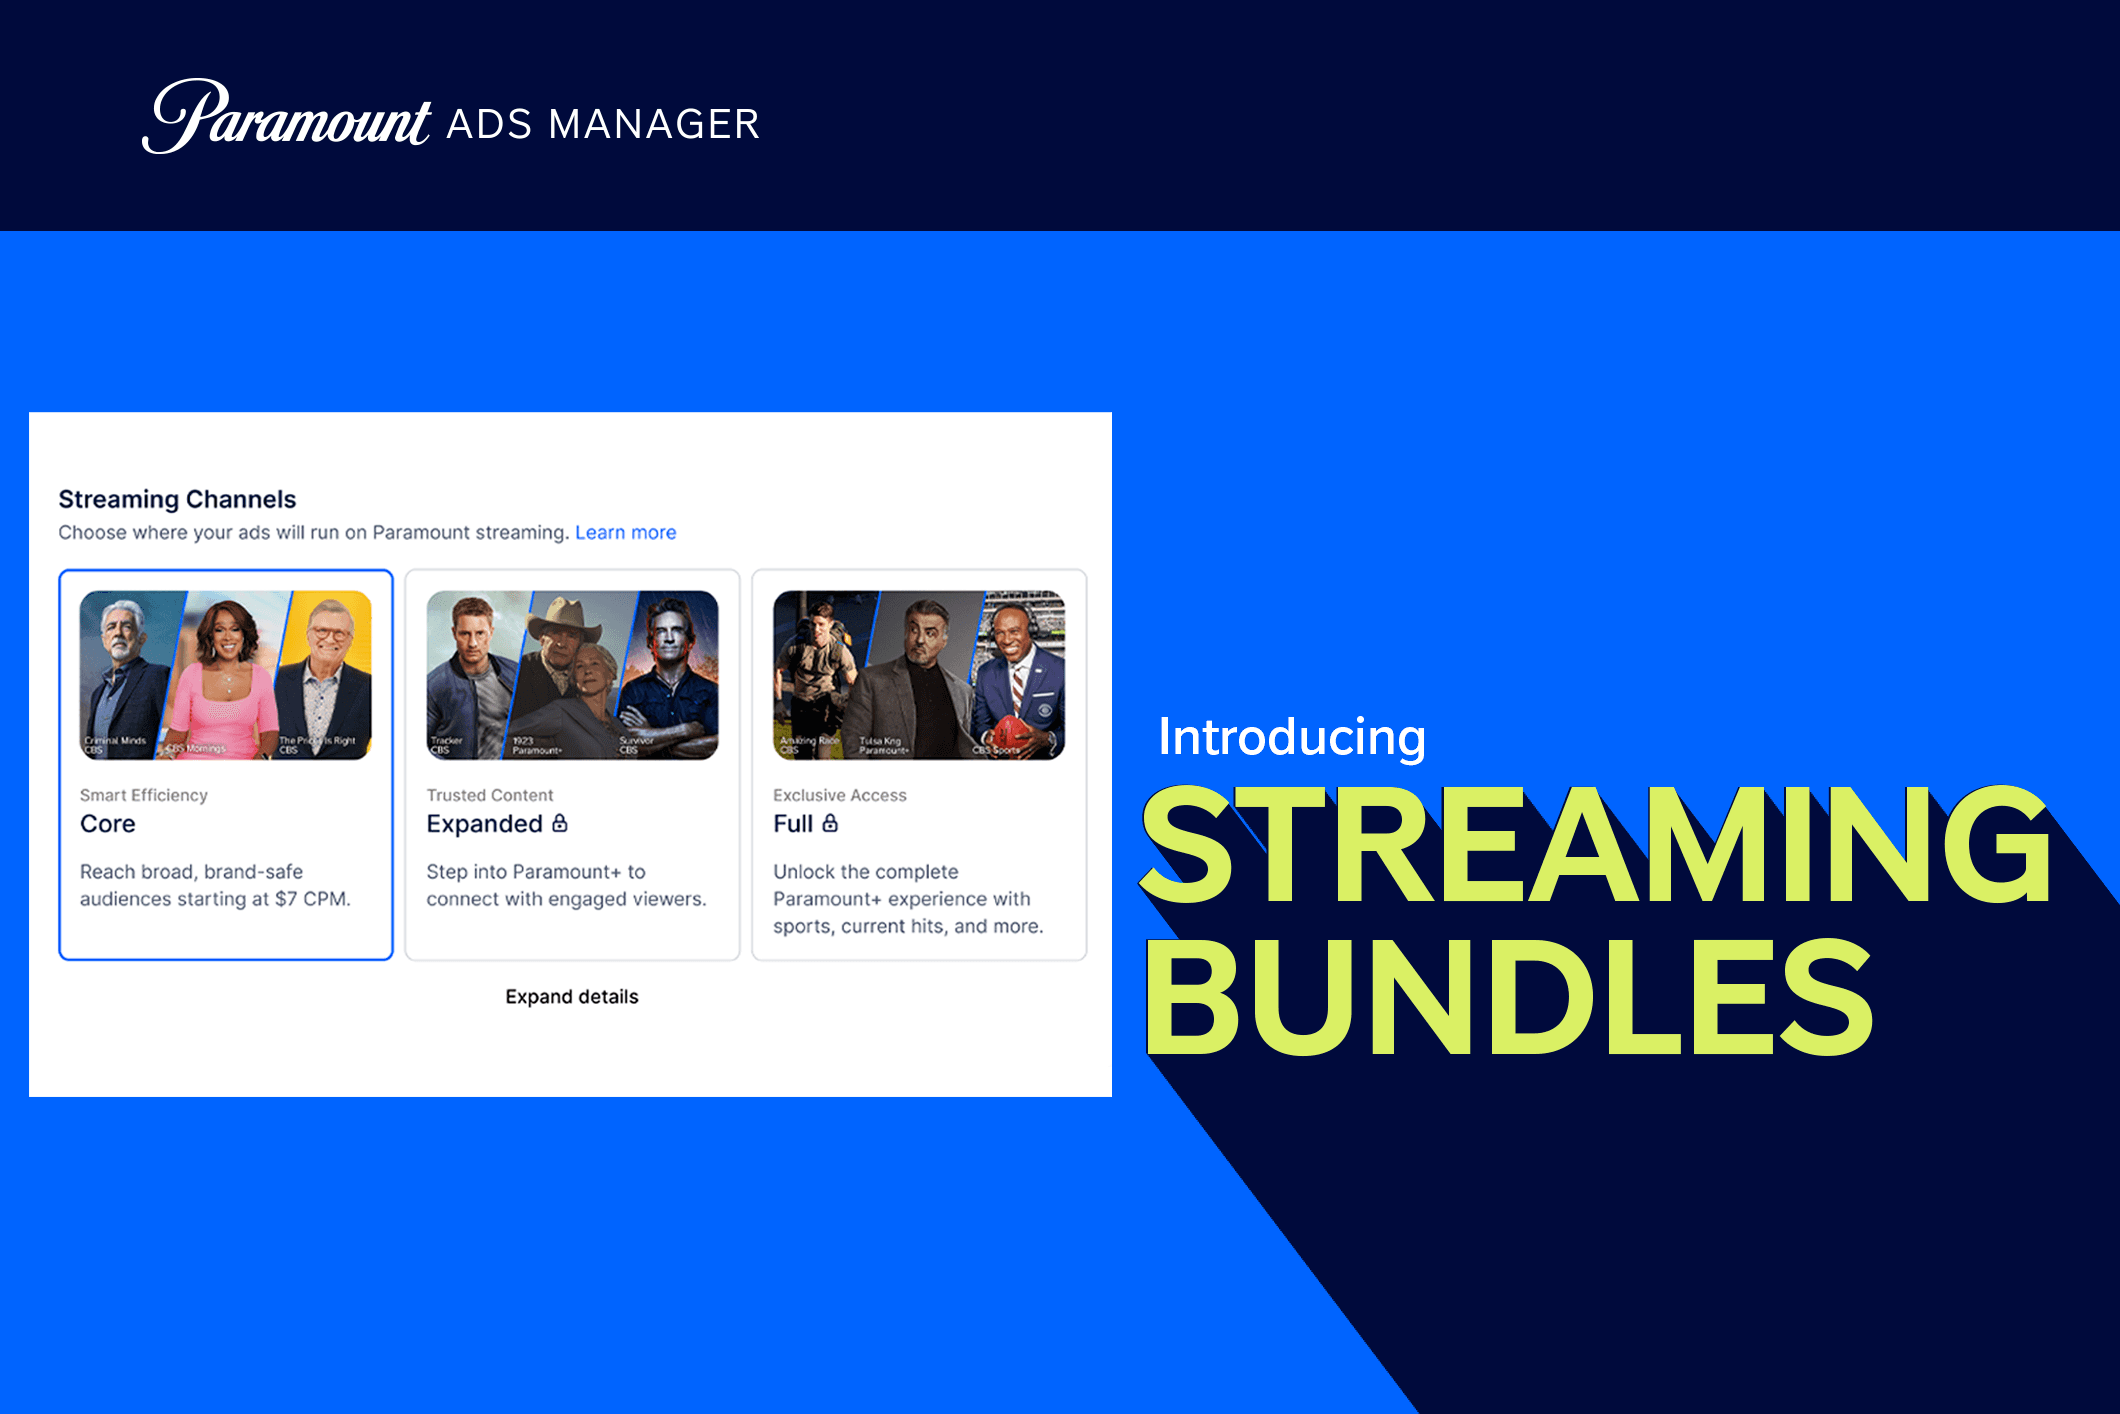Image resolution: width=2120 pixels, height=1414 pixels.
Task: Click lock icon beside Full title
Action: tap(830, 823)
